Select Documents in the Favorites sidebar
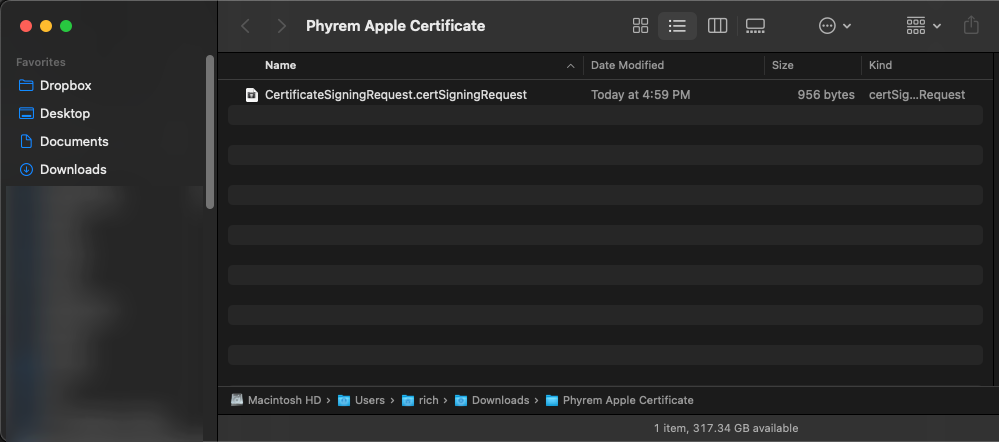 [x=73, y=142]
